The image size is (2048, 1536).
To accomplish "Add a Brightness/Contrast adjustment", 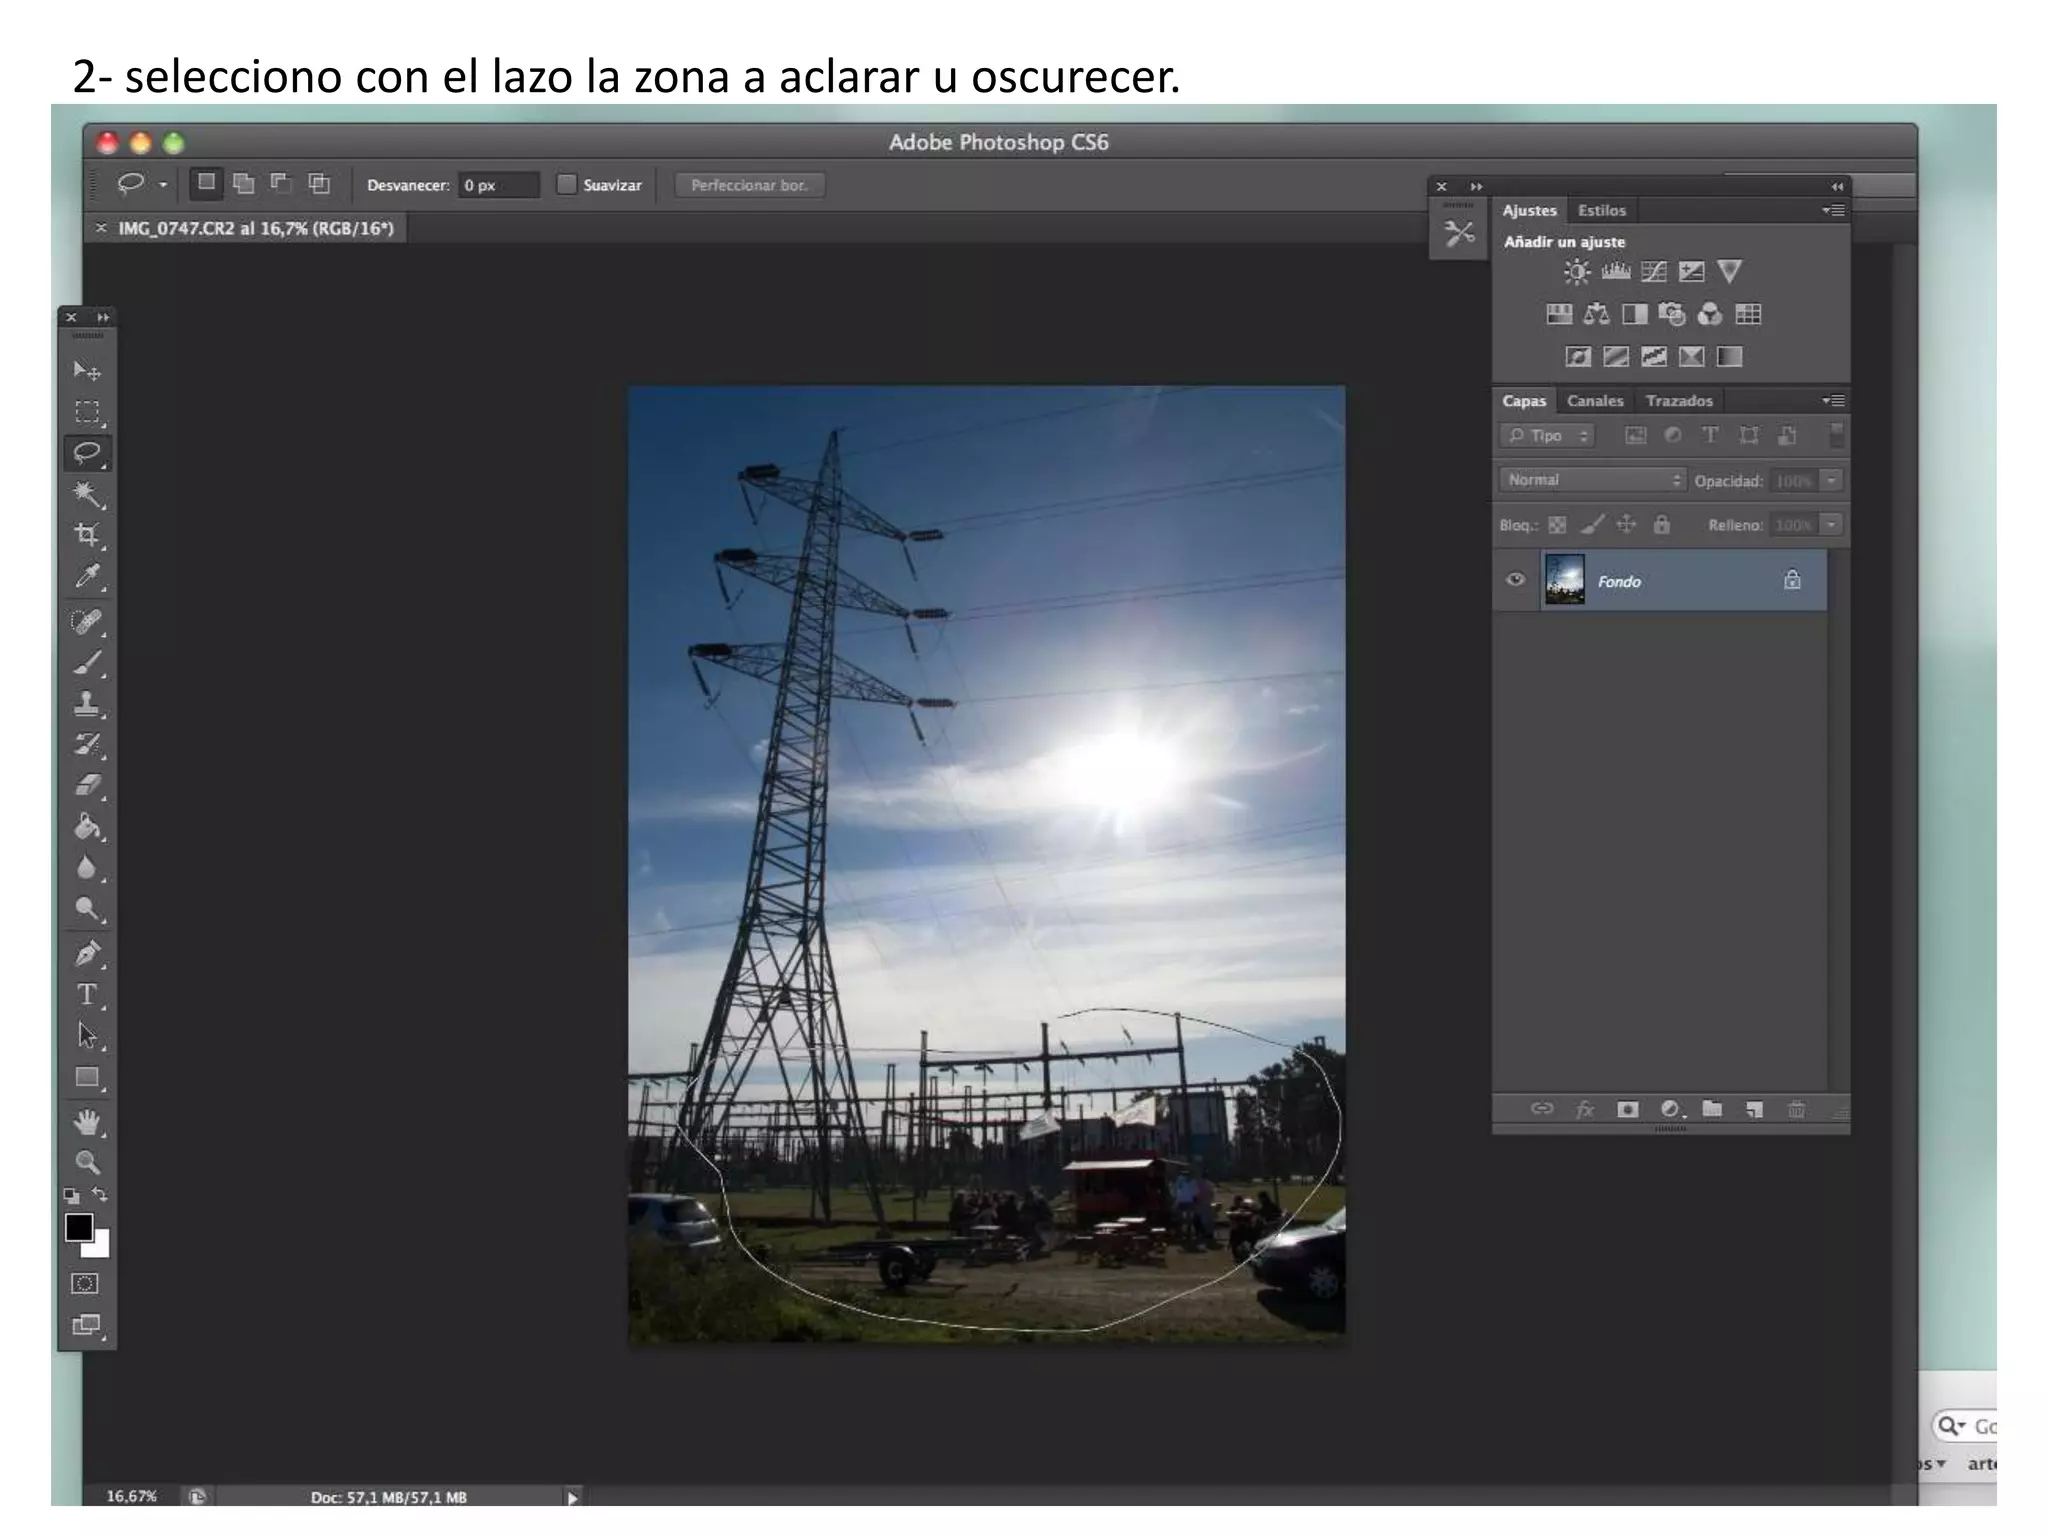I will [x=1577, y=272].
